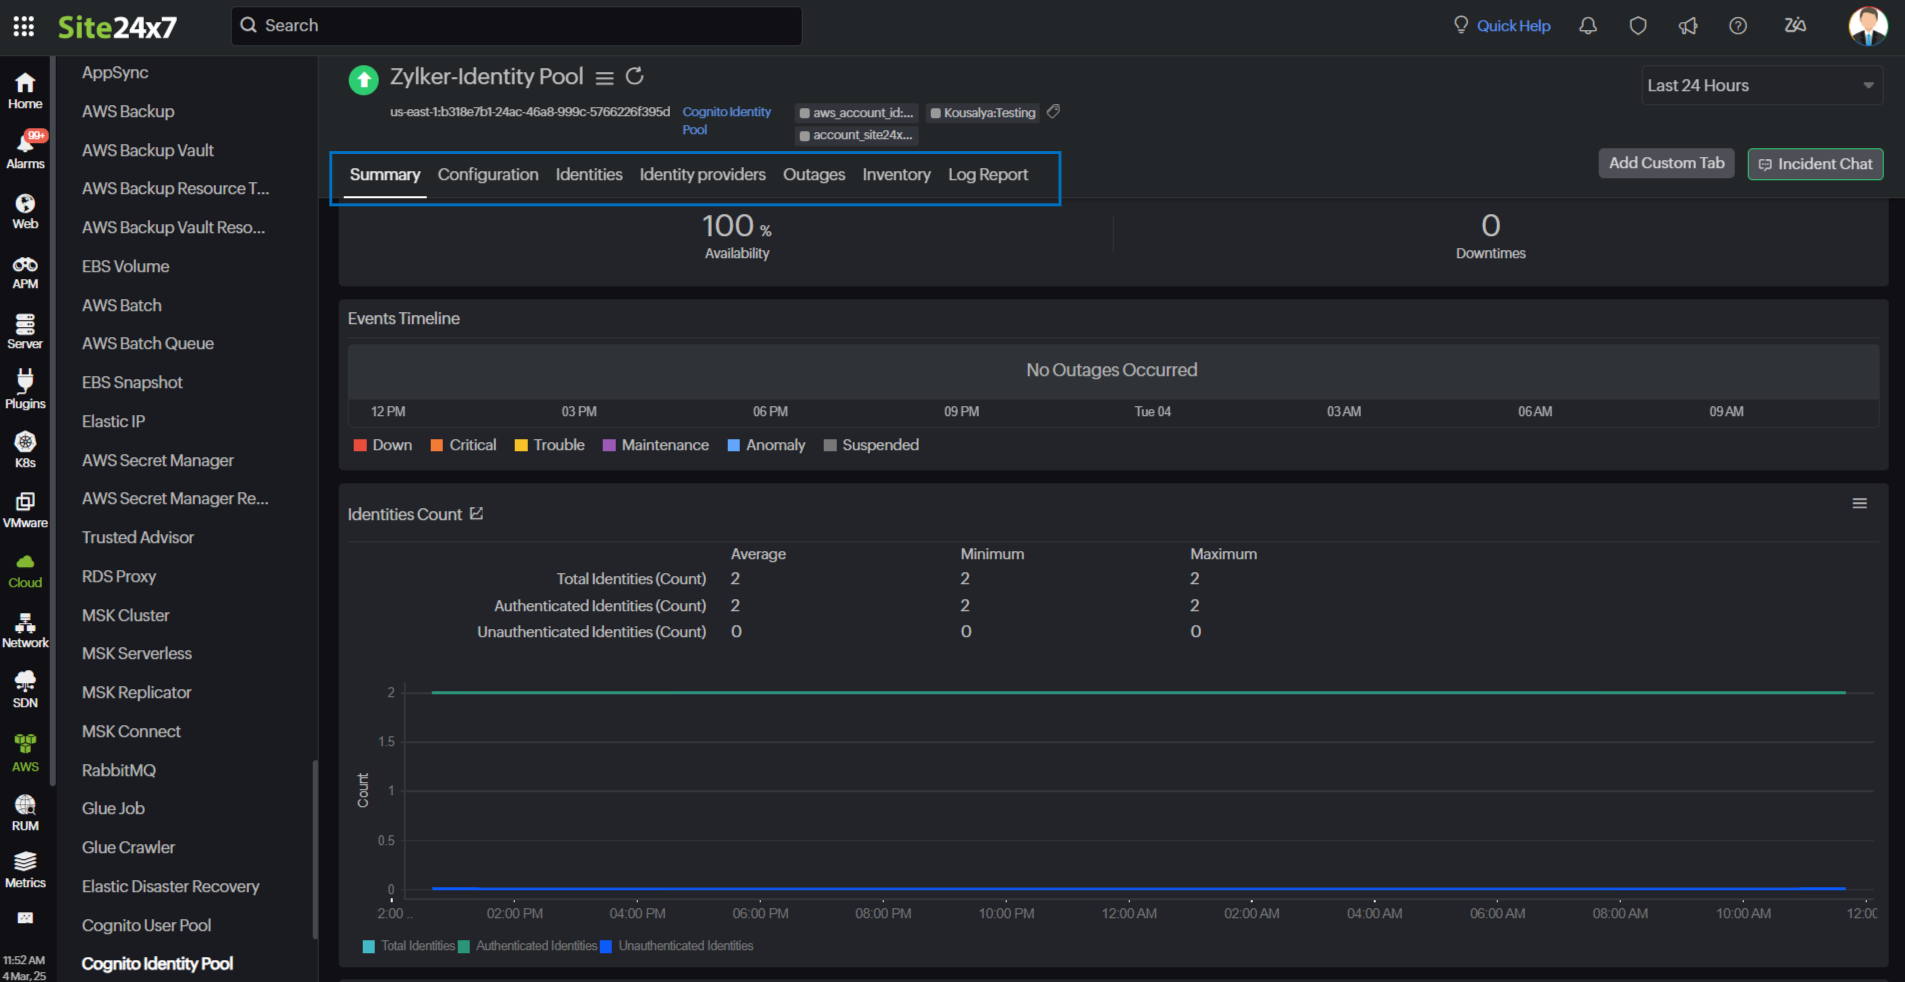Click the Search input field
1905x982 pixels.
coord(516,26)
